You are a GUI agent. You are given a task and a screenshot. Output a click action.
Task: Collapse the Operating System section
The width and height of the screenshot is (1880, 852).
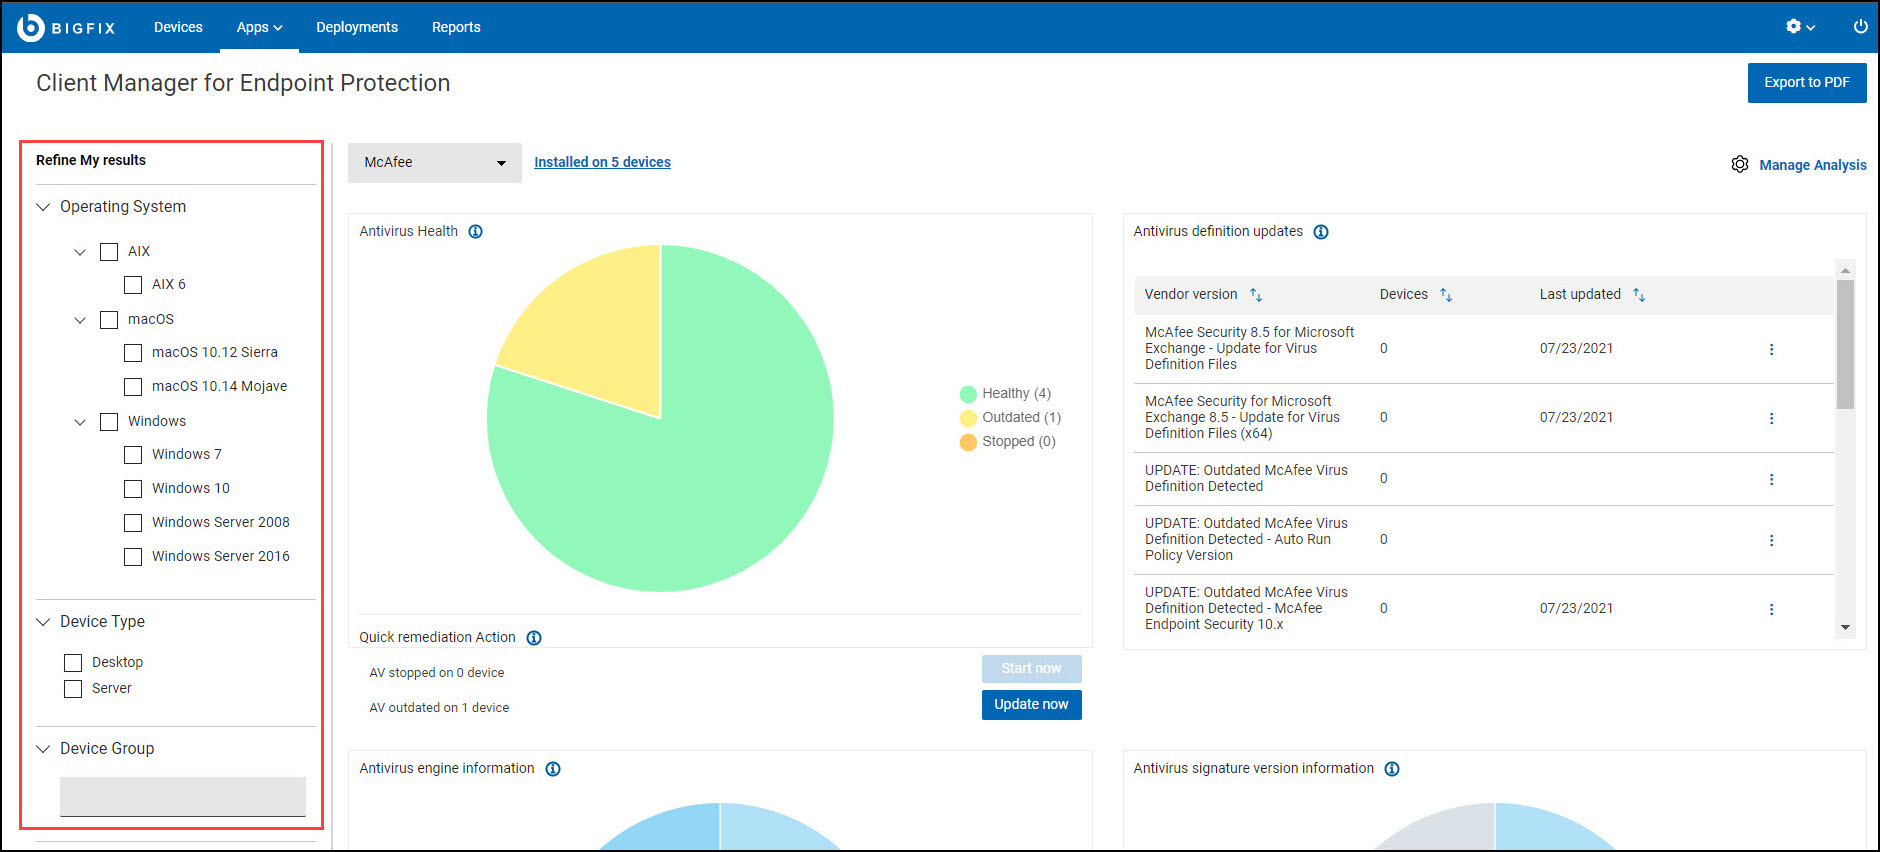[43, 207]
